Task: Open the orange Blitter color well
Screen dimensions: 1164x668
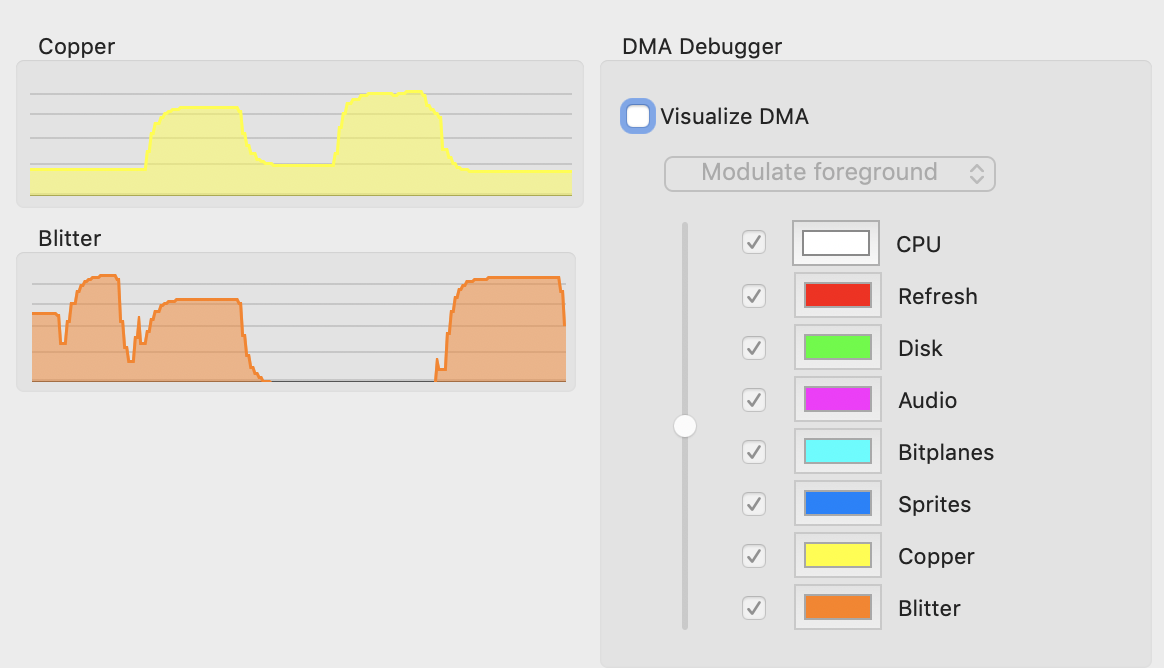Action: pyautogui.click(x=837, y=606)
